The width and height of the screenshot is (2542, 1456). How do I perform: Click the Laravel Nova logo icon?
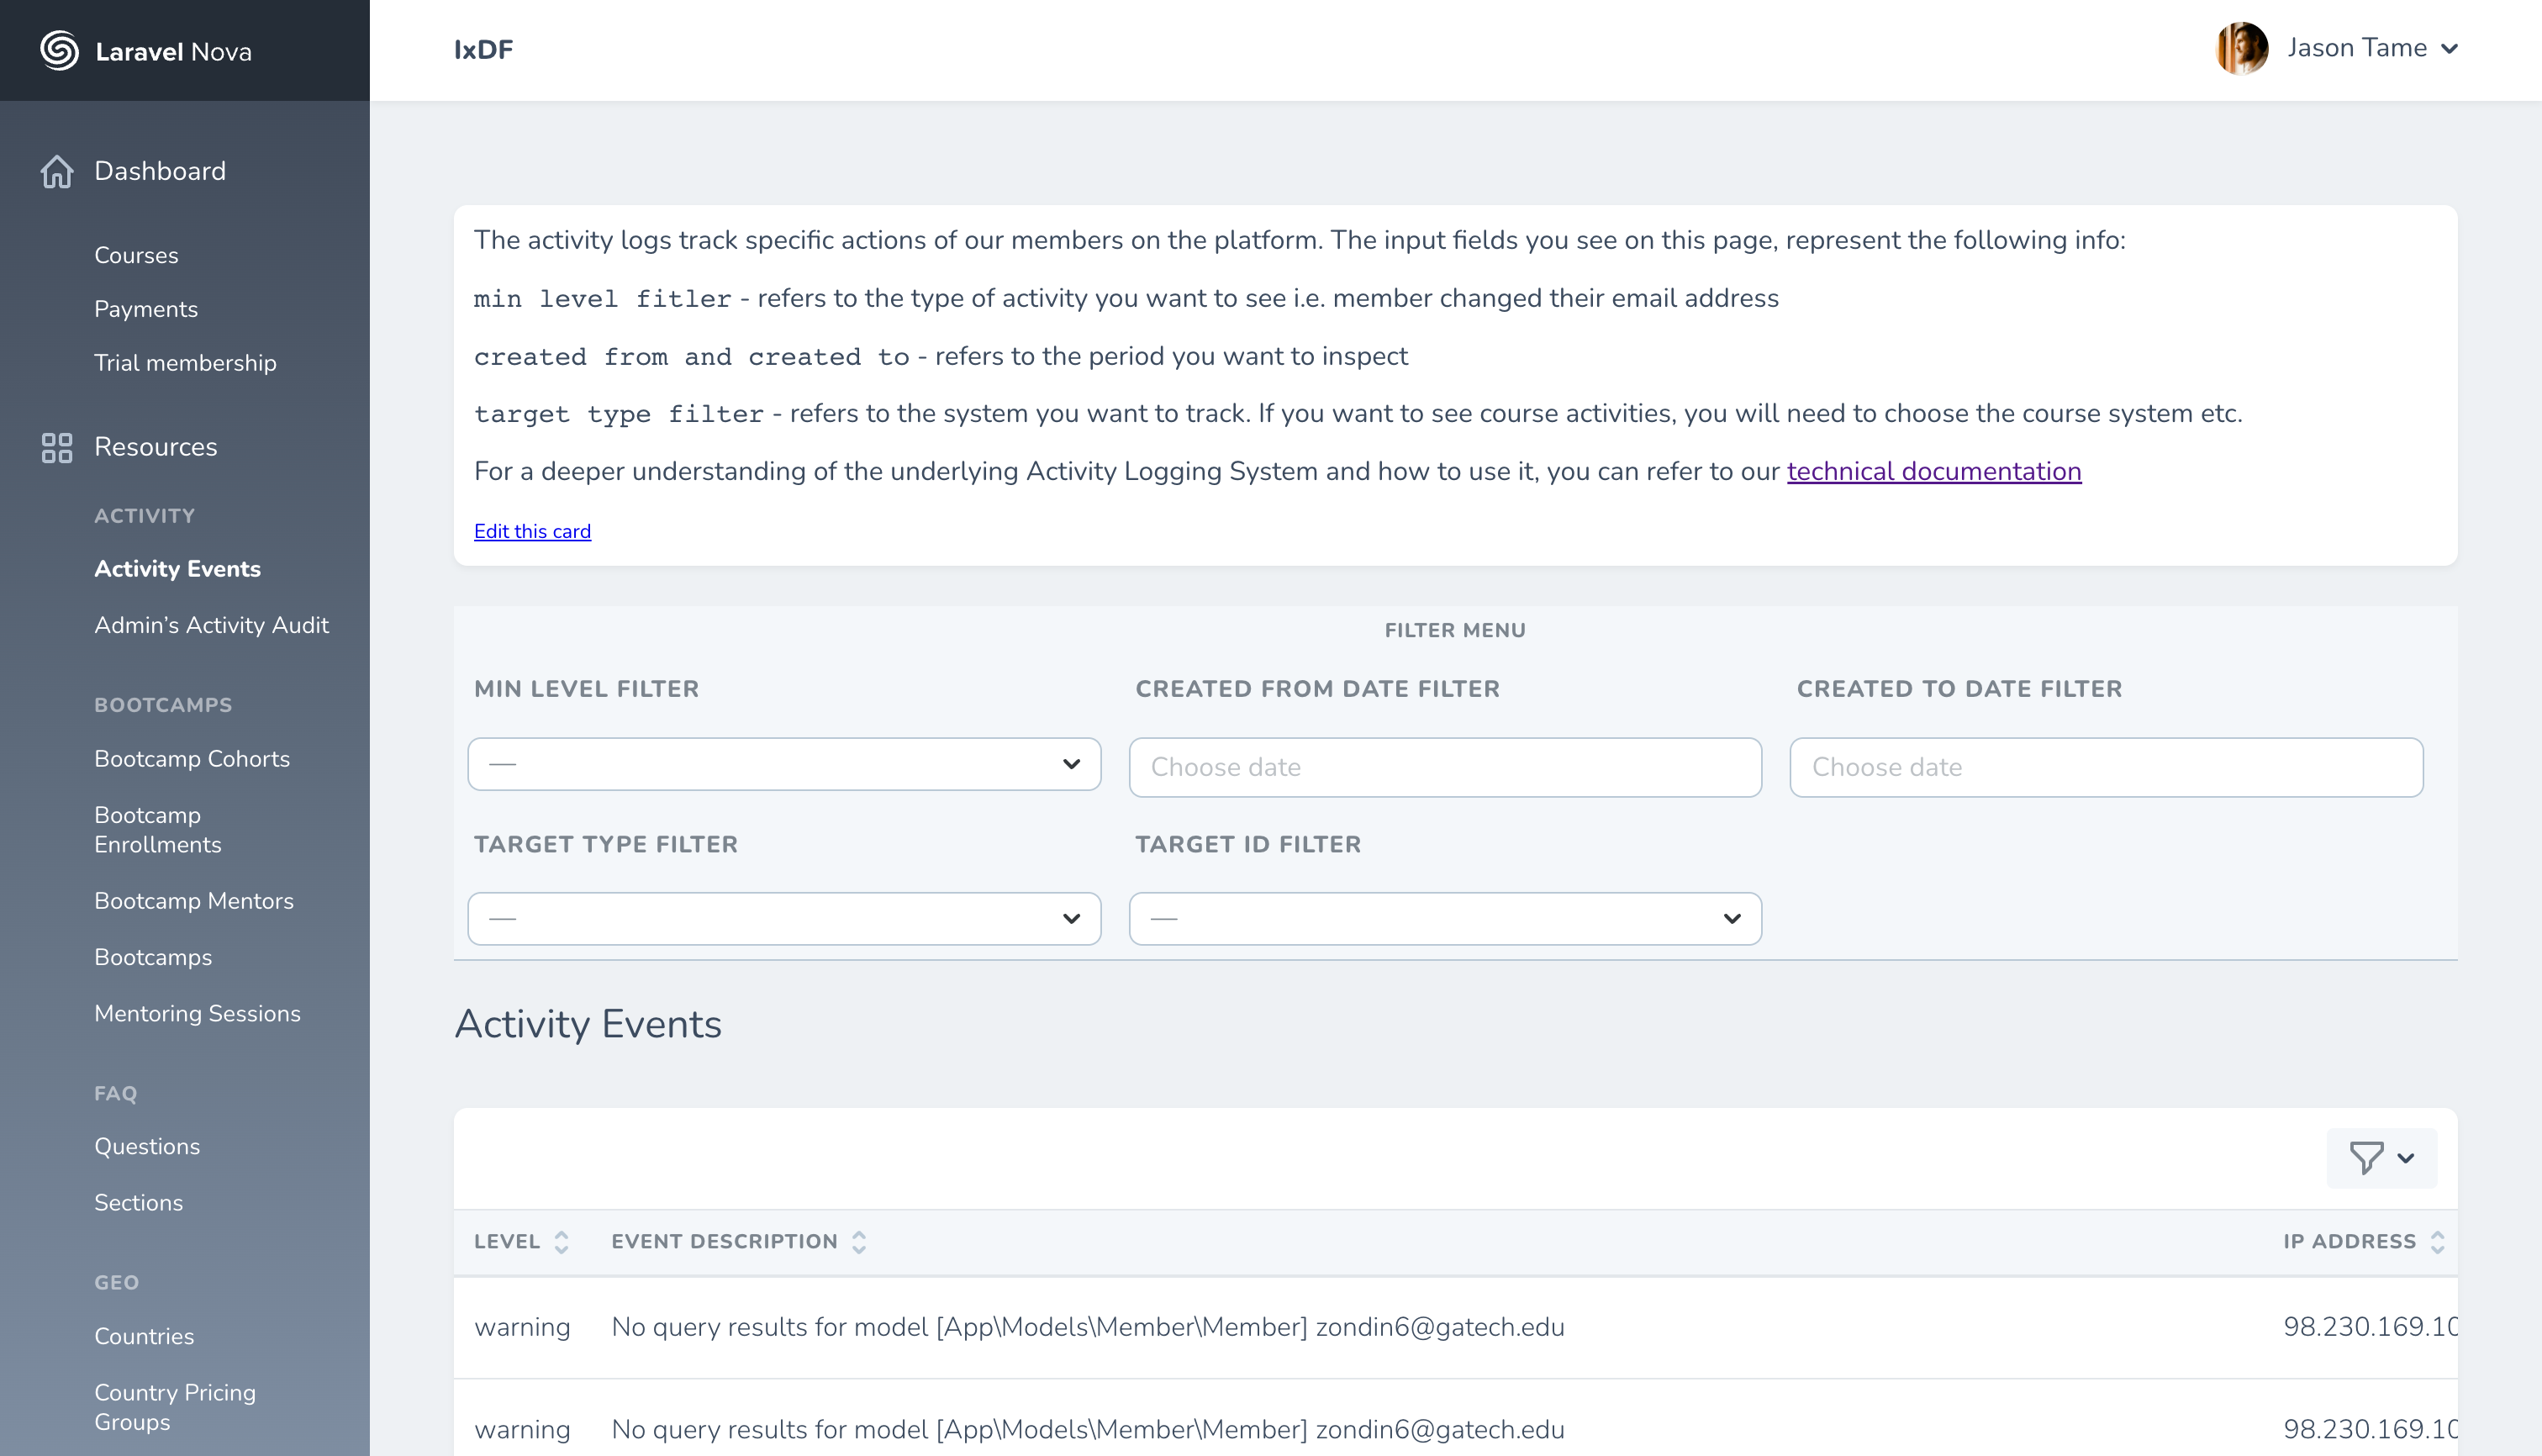(59, 50)
